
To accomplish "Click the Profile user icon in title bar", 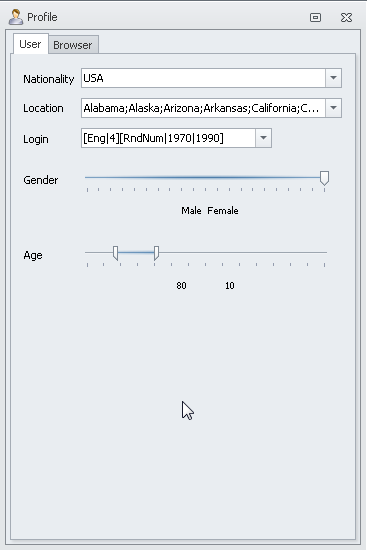I will coord(15,17).
